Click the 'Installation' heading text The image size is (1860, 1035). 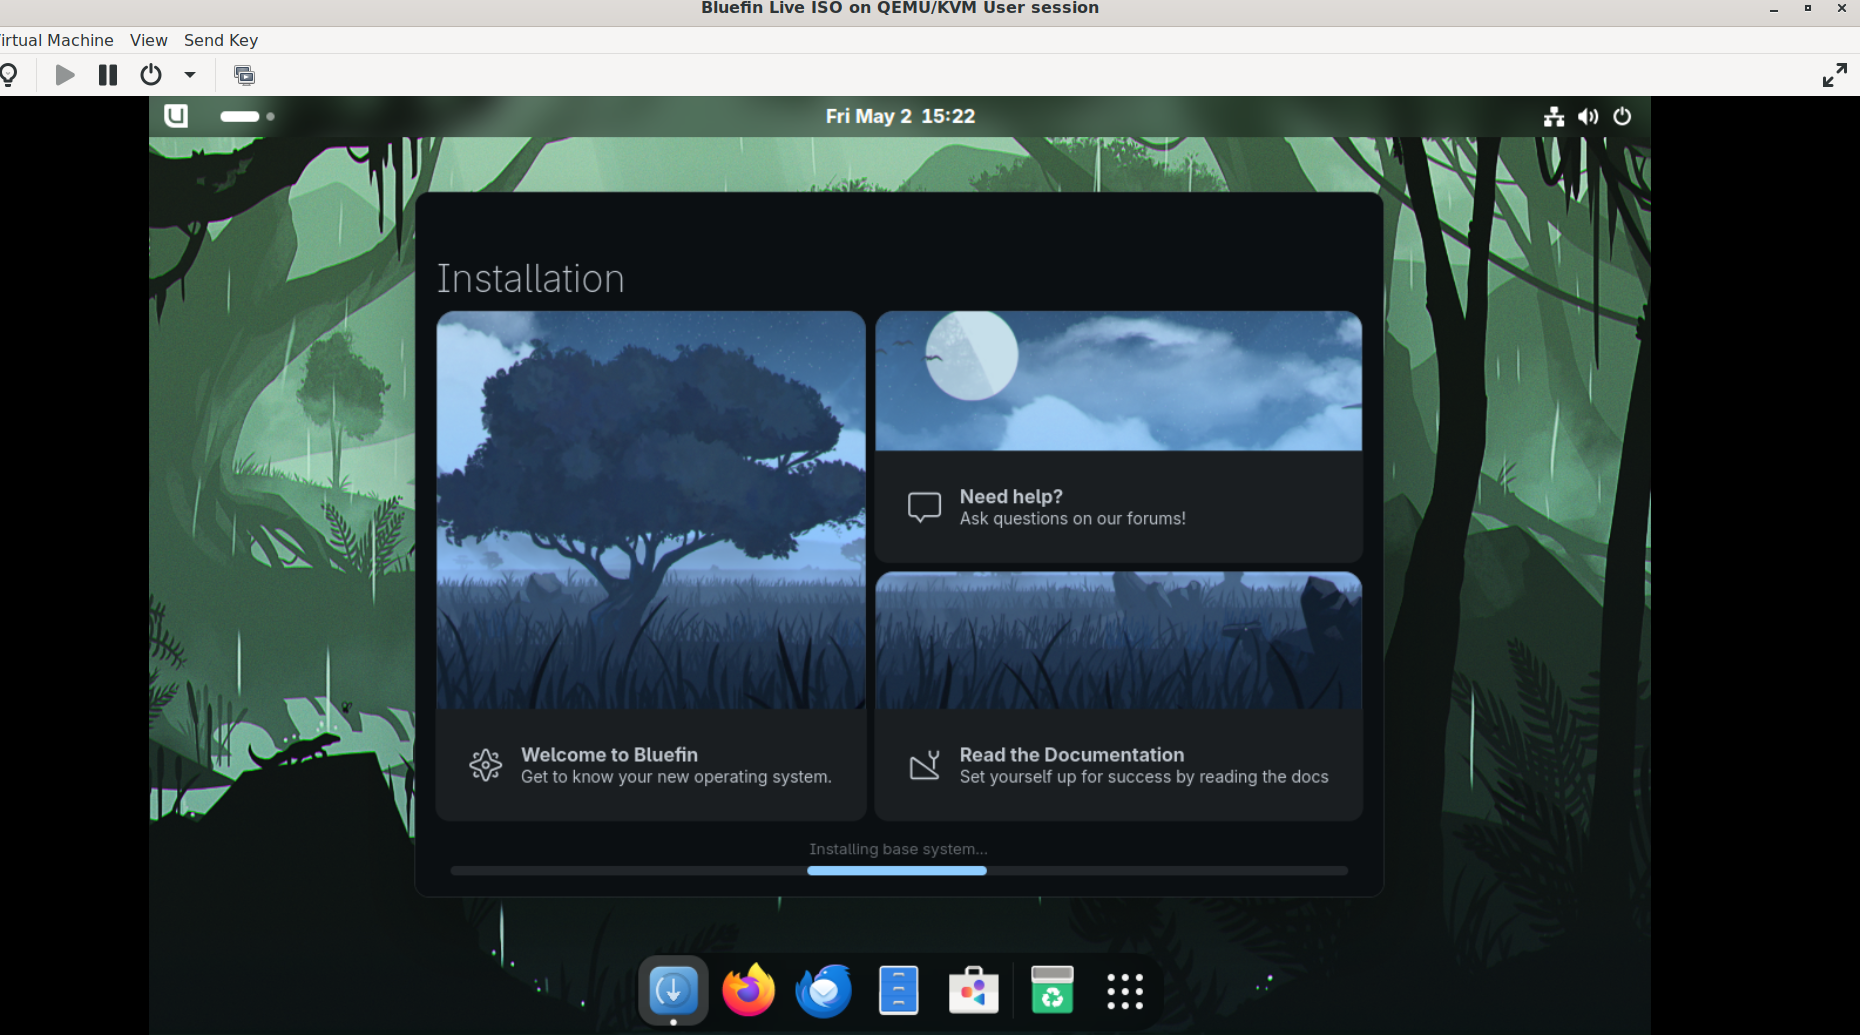point(531,279)
